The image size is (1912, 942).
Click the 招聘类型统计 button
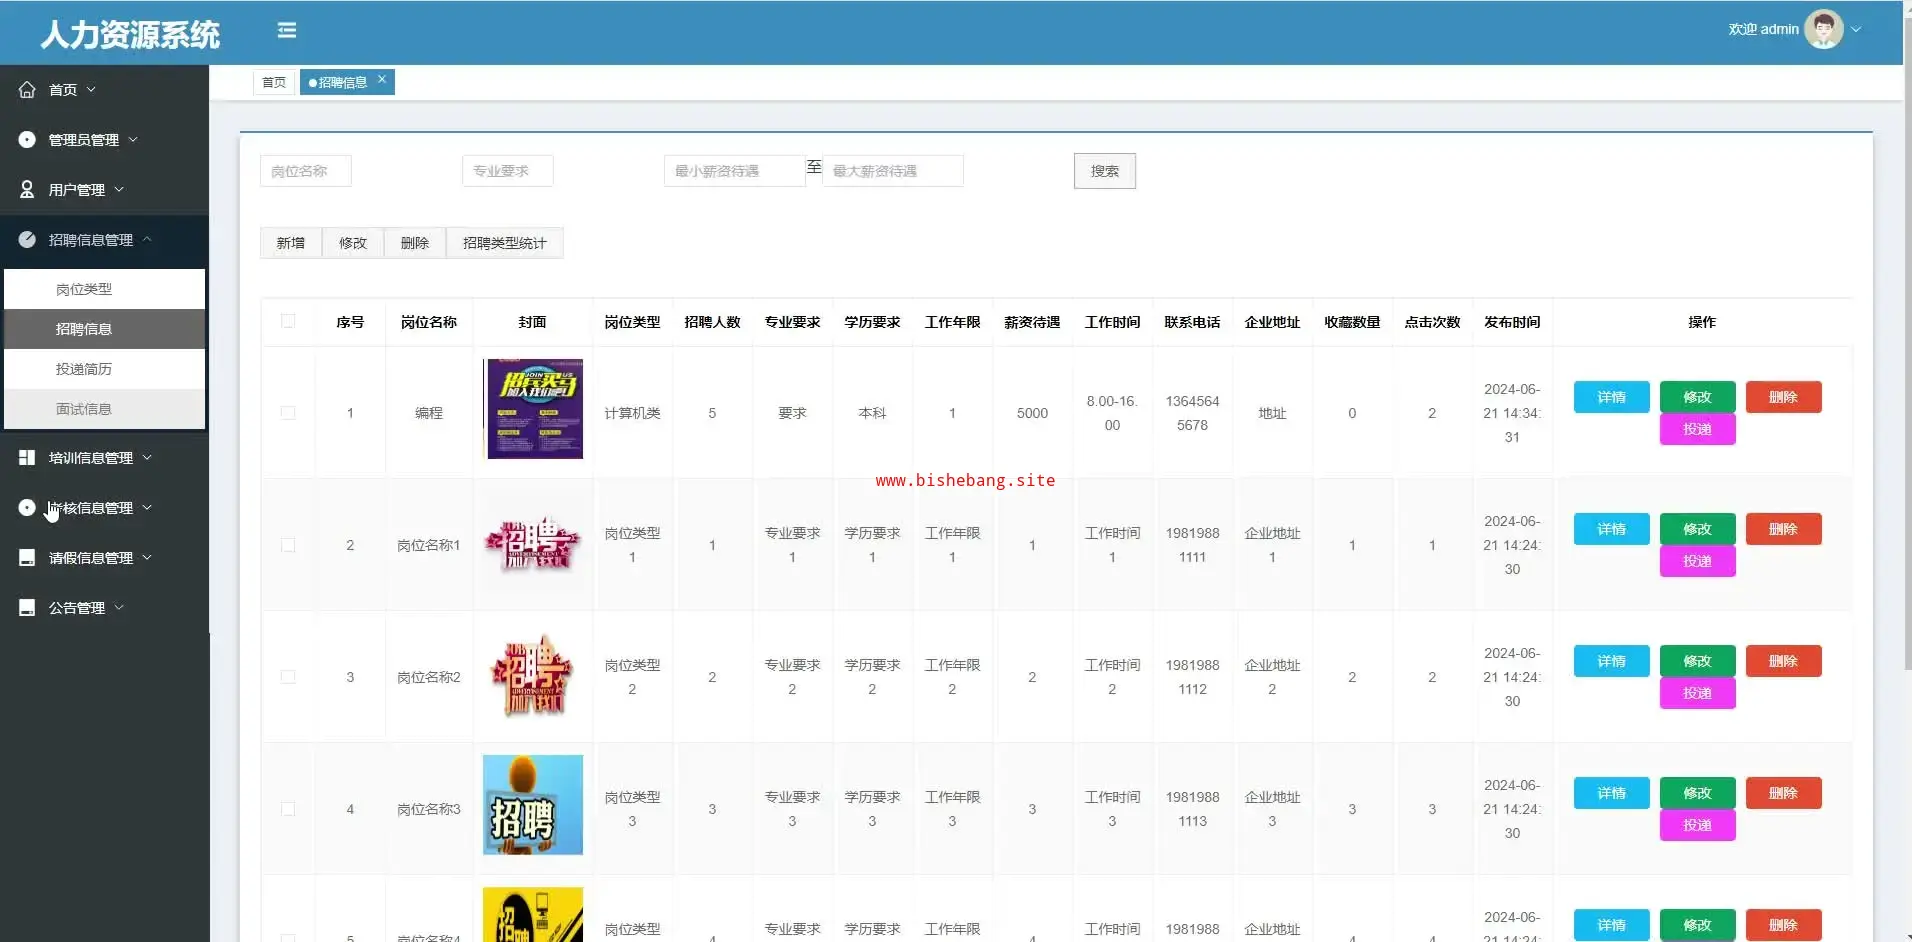point(504,243)
